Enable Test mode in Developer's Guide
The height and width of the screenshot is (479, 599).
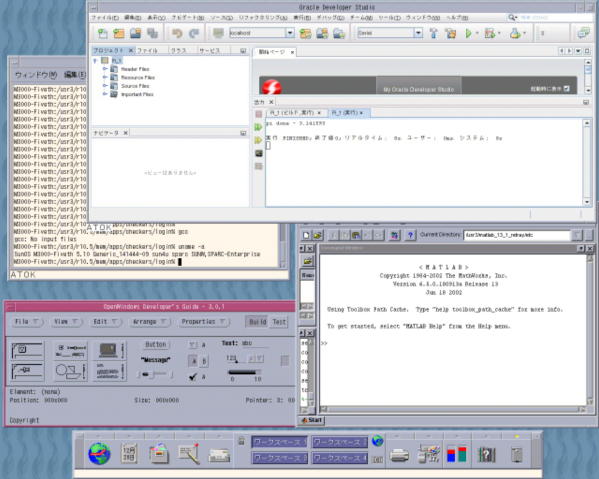point(279,322)
